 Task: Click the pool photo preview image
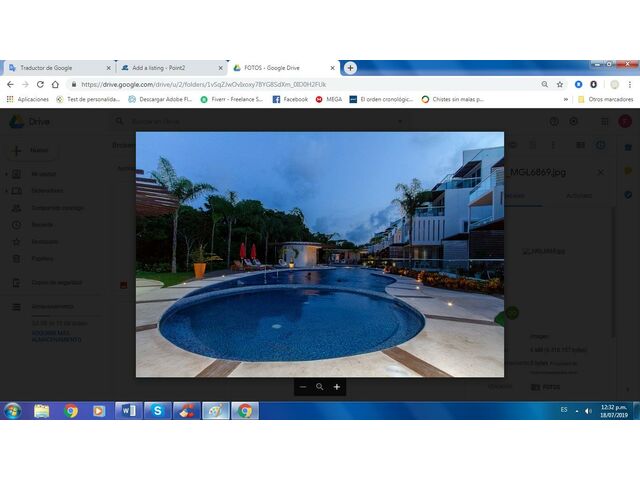320,254
